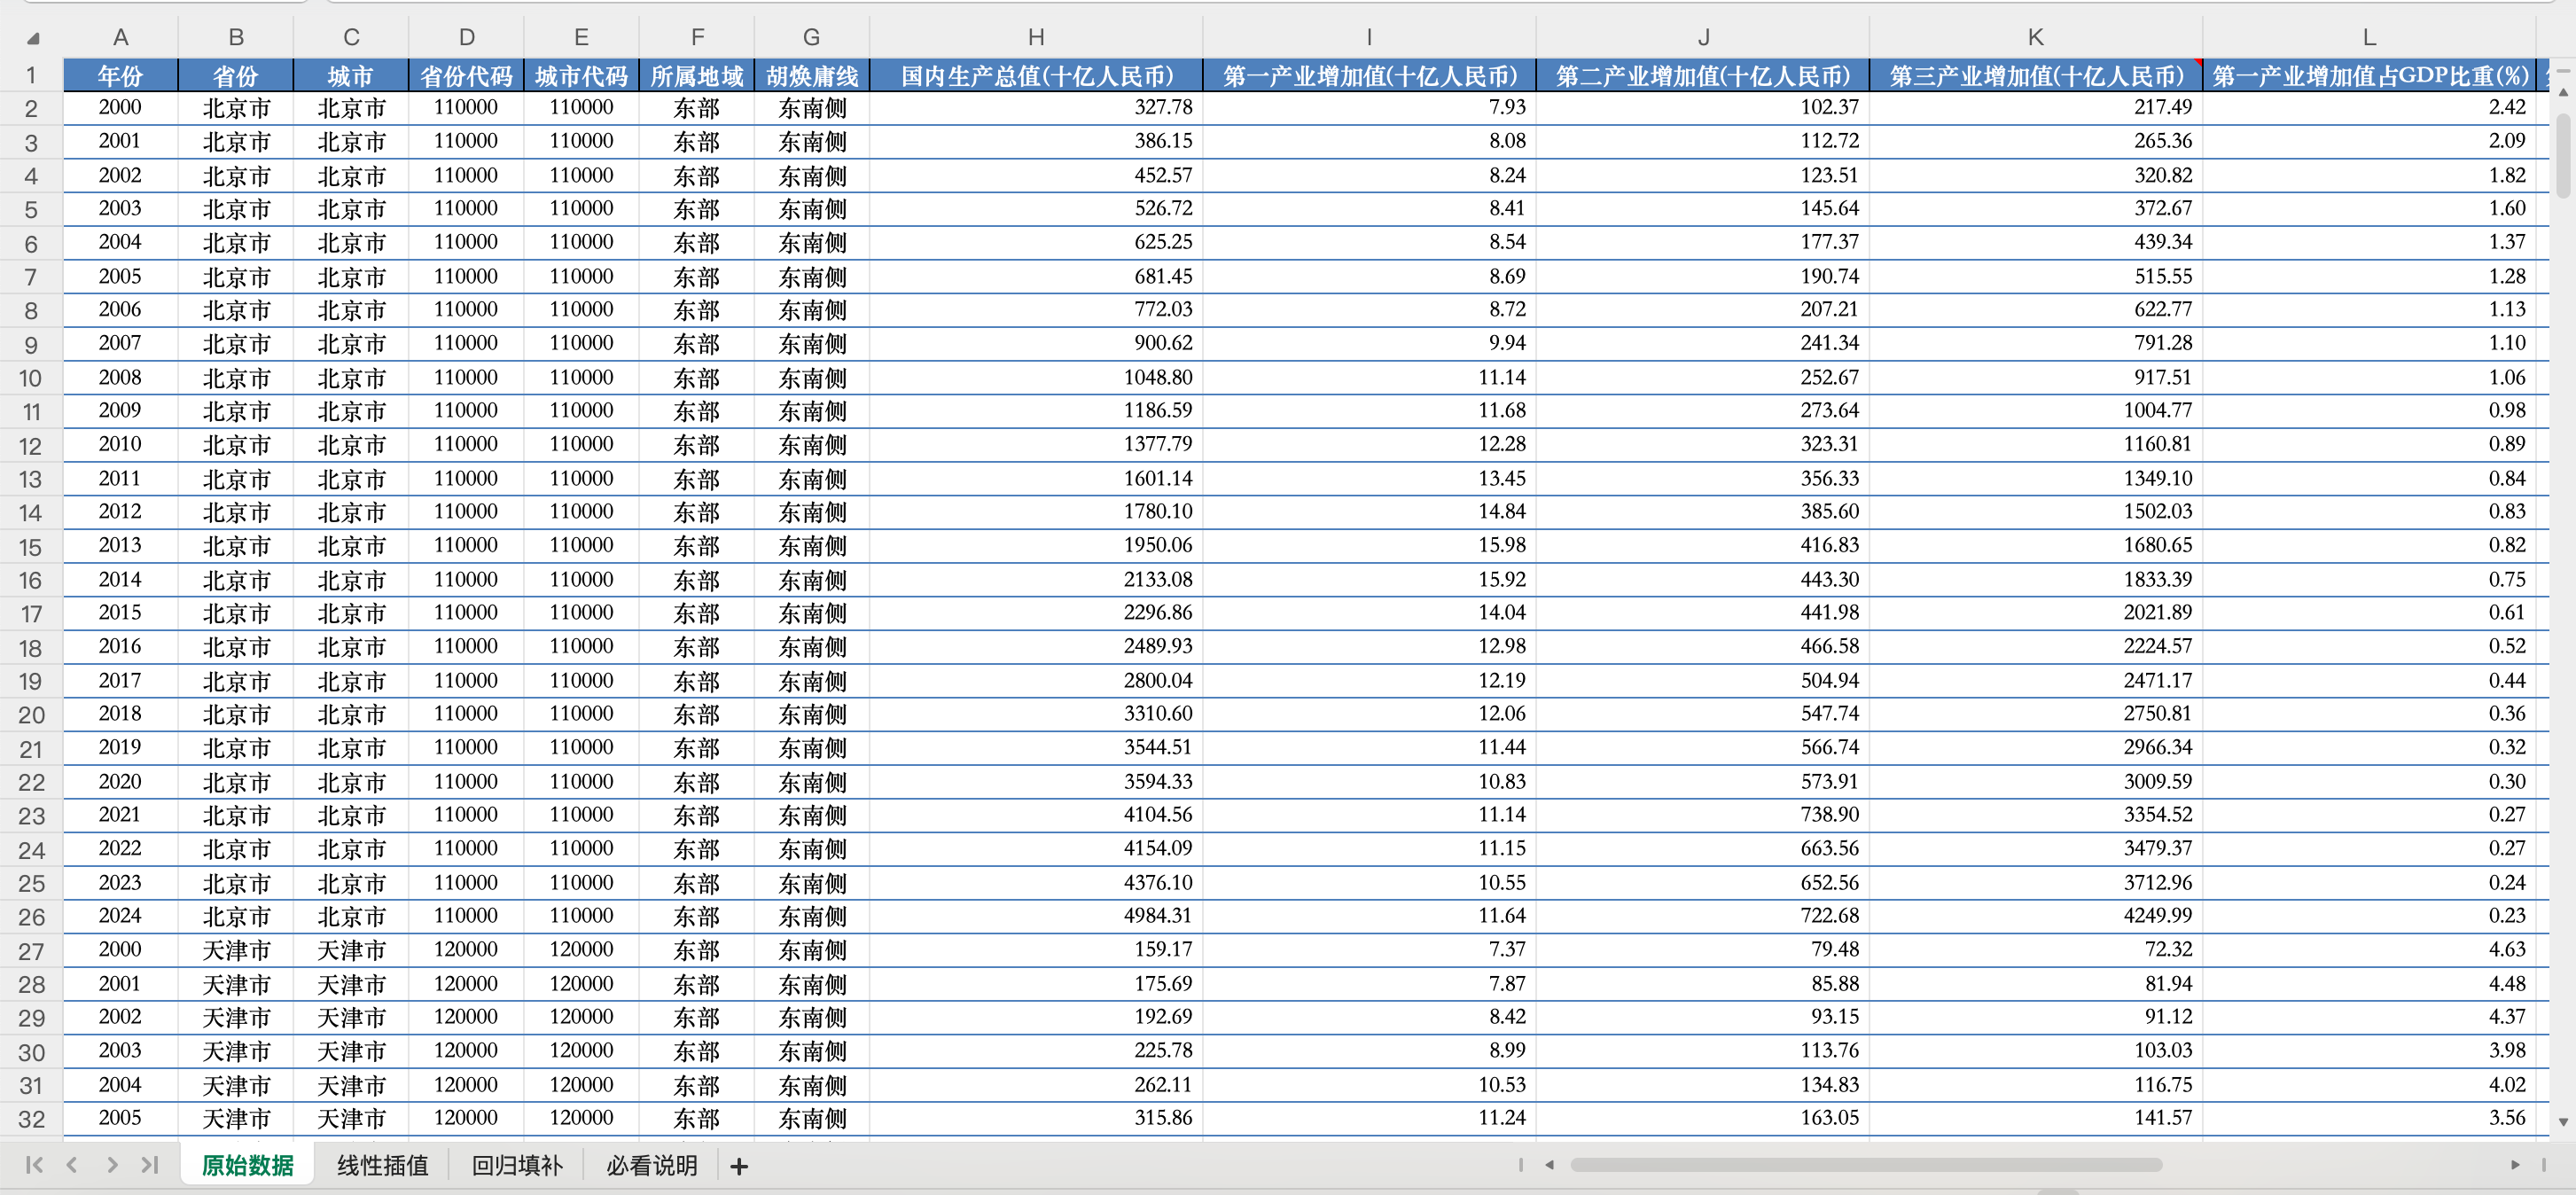Image resolution: width=2576 pixels, height=1195 pixels.
Task: Click the vertical scrollbar up arrow
Action: 2563,91
